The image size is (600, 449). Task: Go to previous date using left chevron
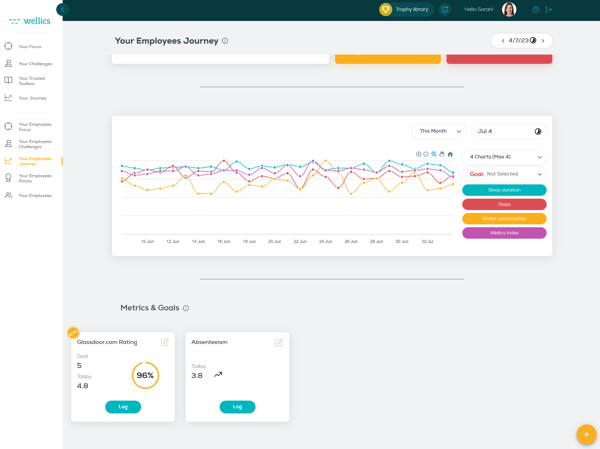pos(503,41)
